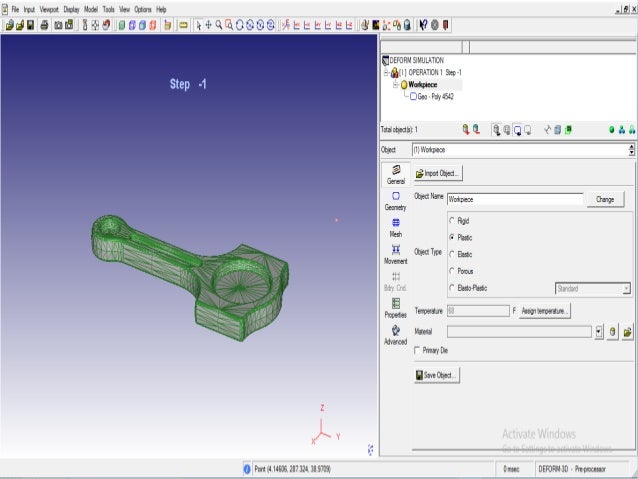
Task: Switch to the General tab
Action: pos(395,175)
